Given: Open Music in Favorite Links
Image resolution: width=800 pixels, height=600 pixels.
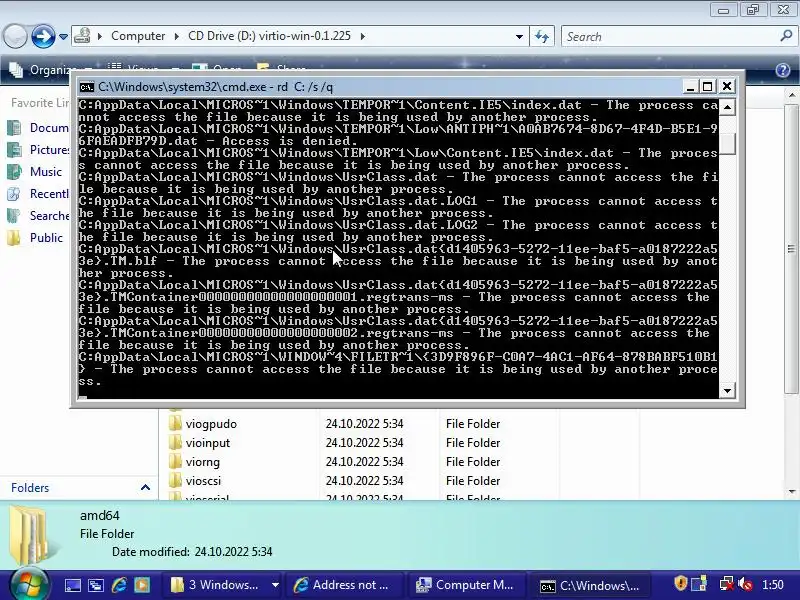Looking at the screenshot, I should pos(45,171).
